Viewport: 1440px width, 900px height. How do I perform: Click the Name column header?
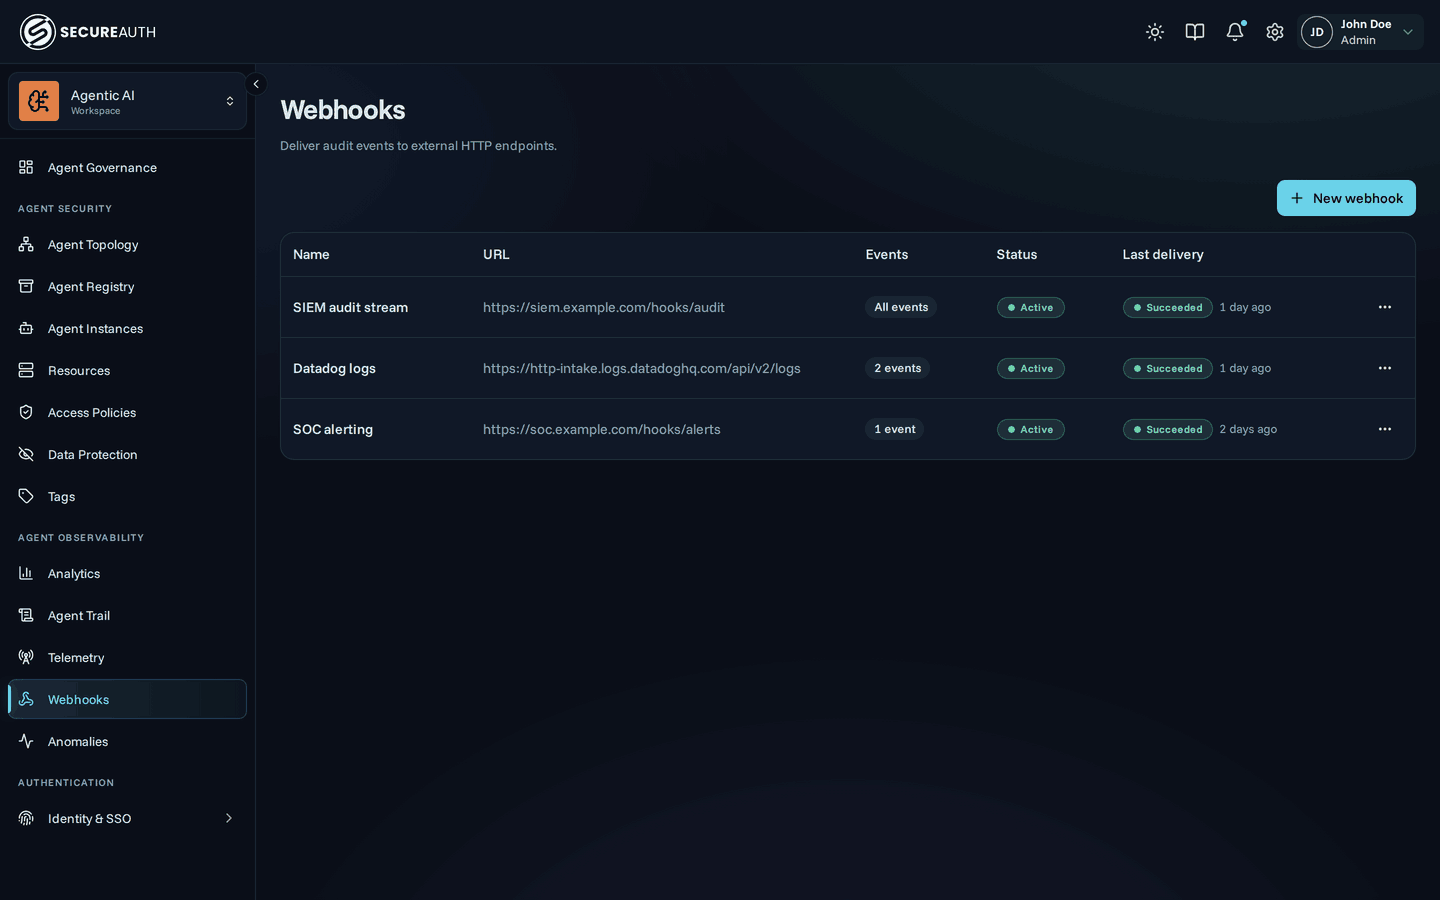tap(311, 254)
